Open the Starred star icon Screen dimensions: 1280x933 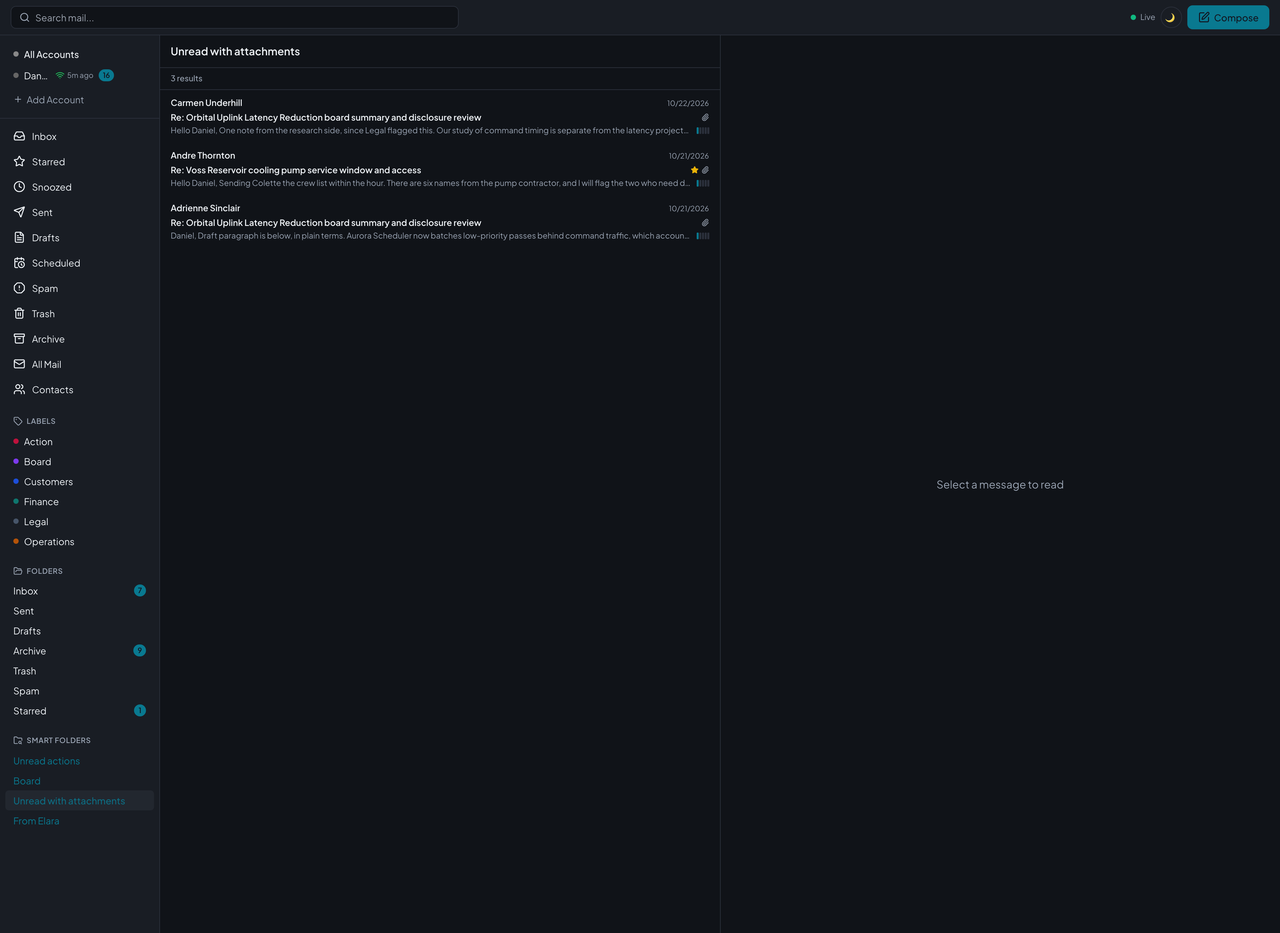[19, 161]
